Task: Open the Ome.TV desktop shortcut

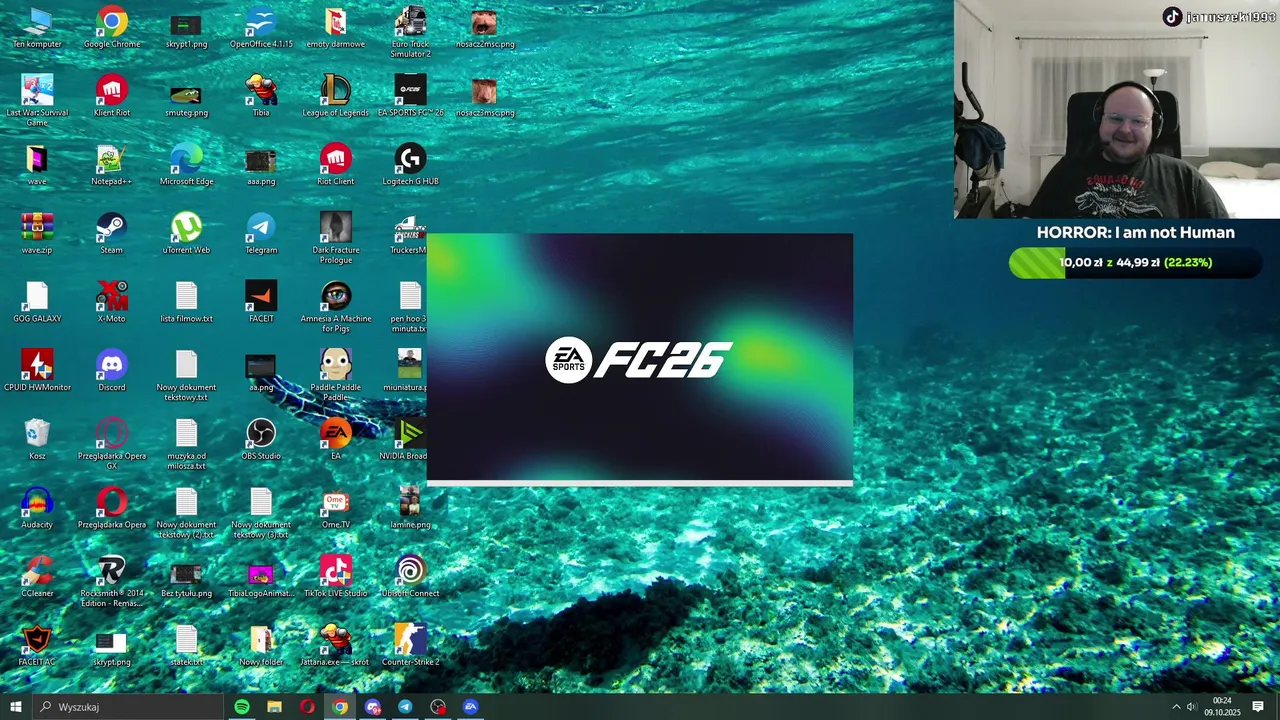Action: click(x=336, y=508)
